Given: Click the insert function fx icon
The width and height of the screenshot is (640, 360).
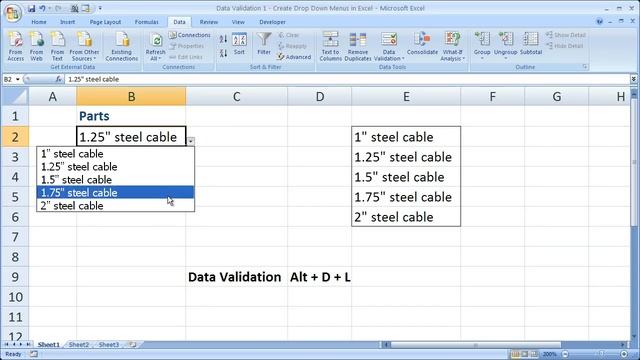Looking at the screenshot, I should [59, 79].
